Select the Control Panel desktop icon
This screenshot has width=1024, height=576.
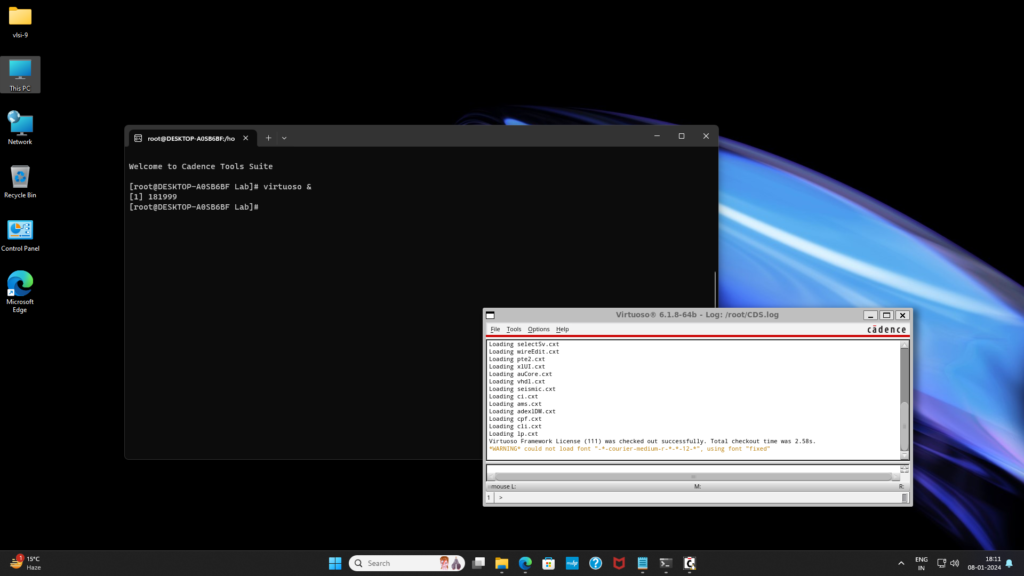pyautogui.click(x=20, y=234)
